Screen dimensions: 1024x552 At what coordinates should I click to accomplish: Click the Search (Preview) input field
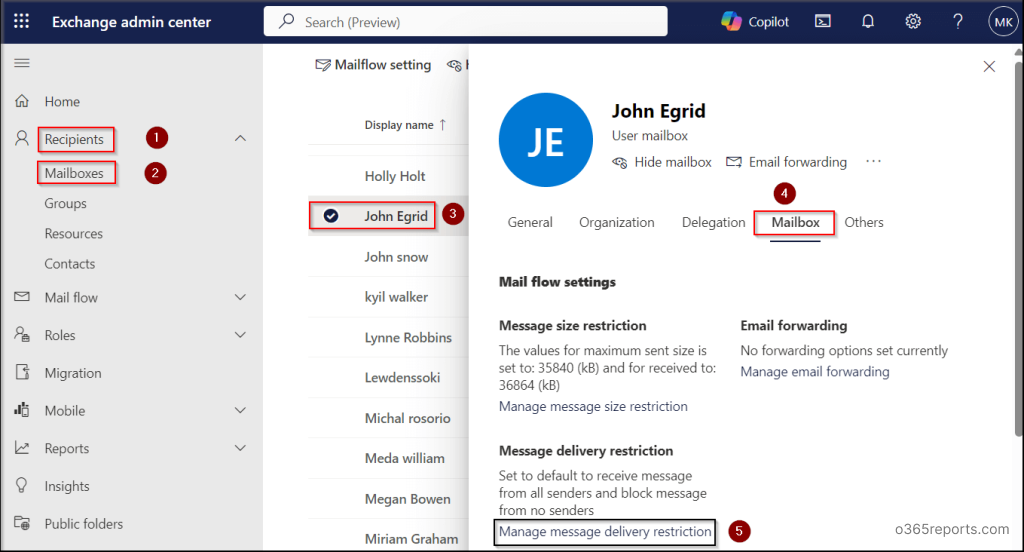466,22
